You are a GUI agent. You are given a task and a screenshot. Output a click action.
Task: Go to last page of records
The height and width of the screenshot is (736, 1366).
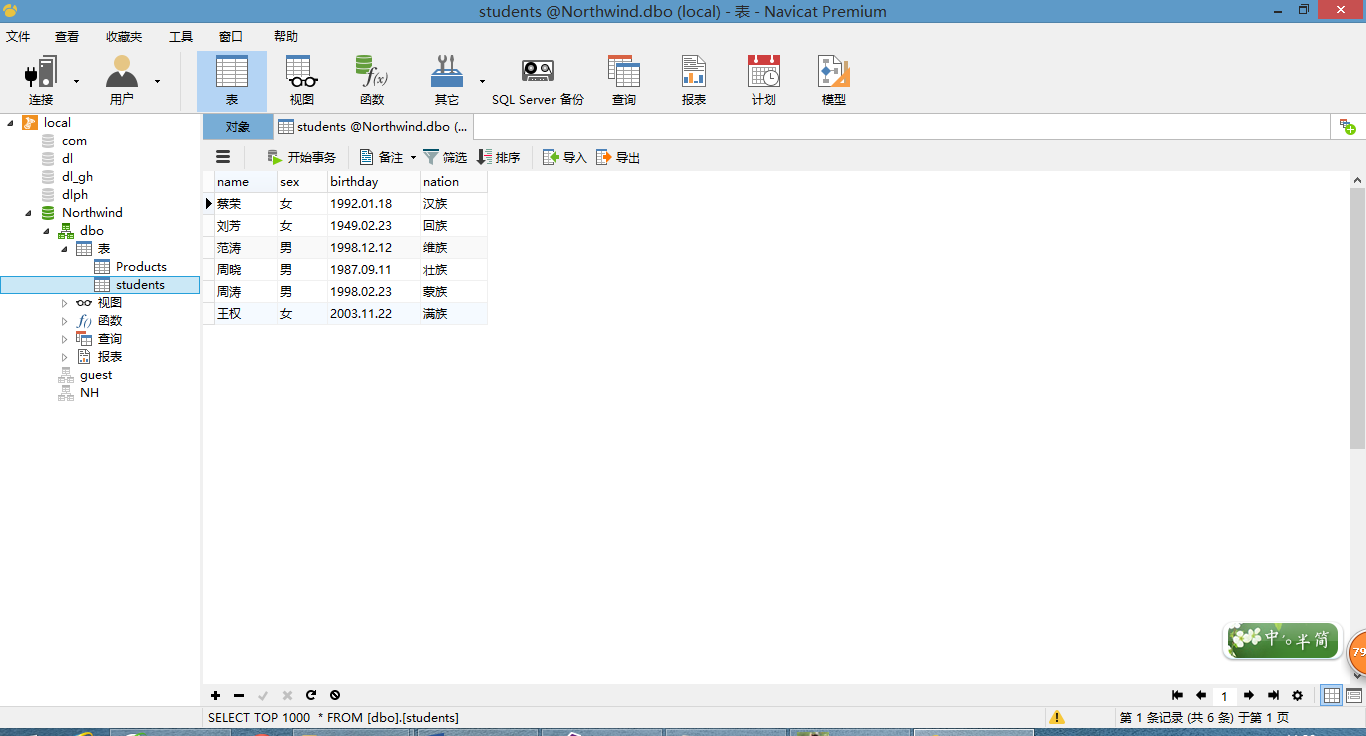pyautogui.click(x=1273, y=695)
